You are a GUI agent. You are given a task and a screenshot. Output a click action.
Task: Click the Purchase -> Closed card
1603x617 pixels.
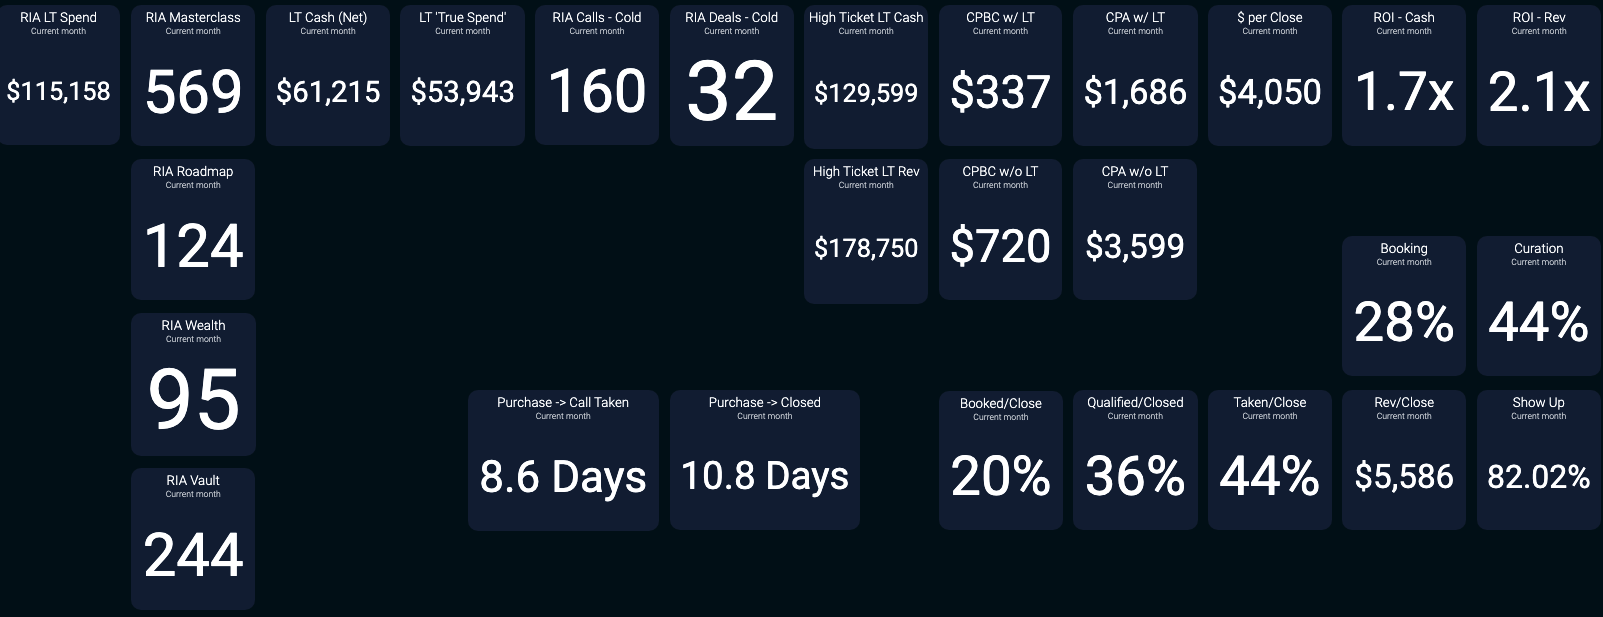(x=765, y=460)
